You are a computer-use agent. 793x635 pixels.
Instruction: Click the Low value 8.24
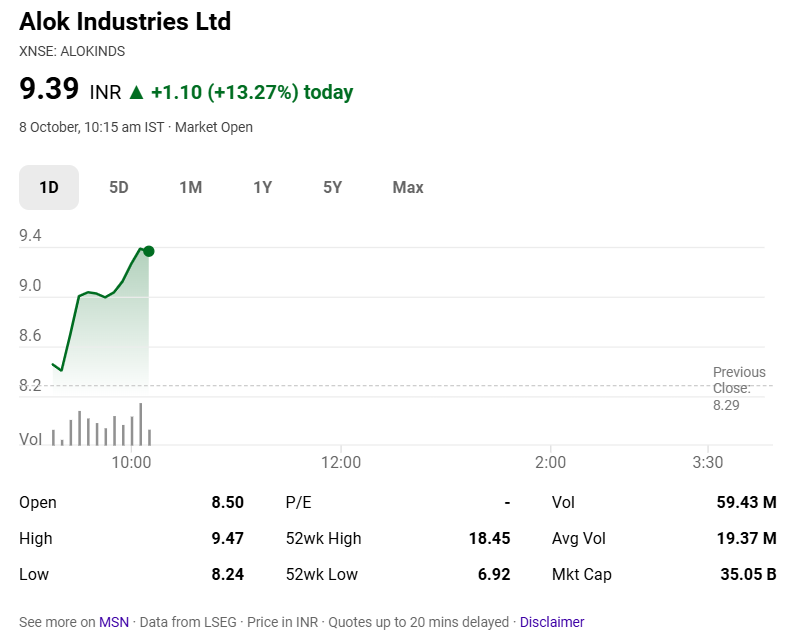(228, 574)
